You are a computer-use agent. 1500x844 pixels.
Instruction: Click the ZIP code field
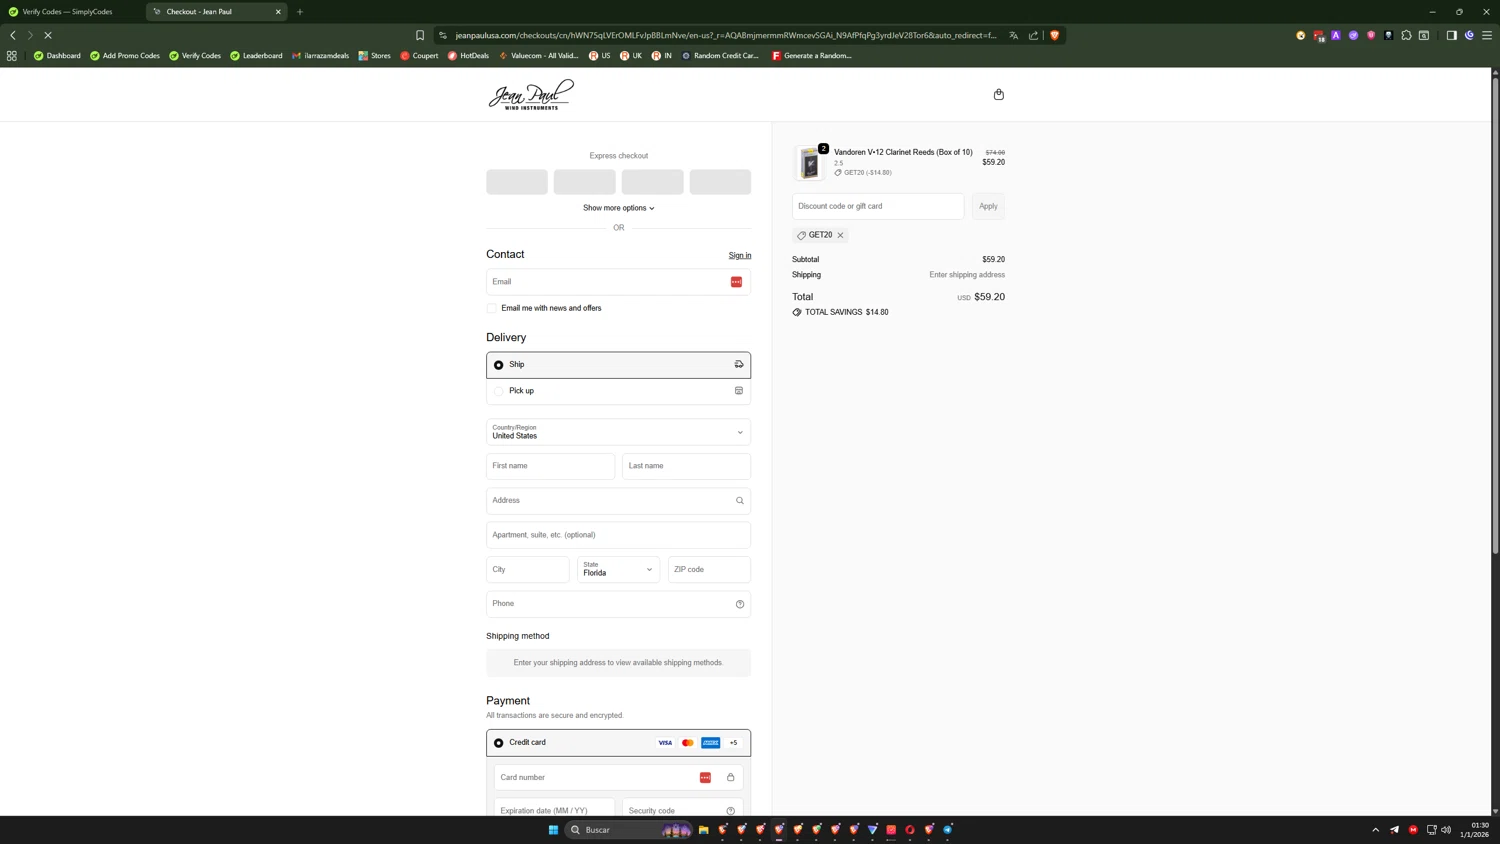(709, 569)
